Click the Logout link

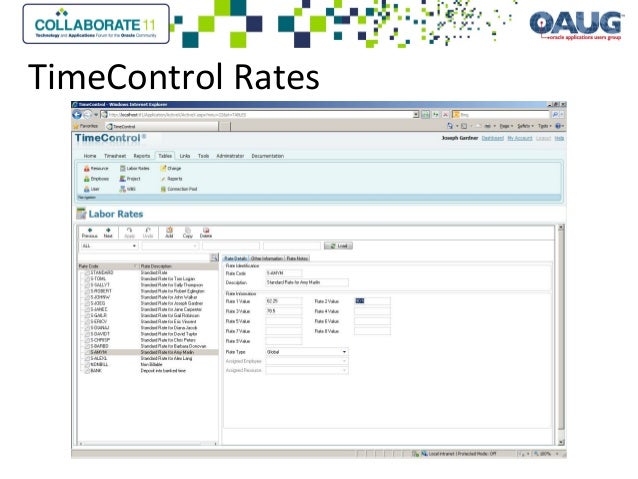pos(543,138)
